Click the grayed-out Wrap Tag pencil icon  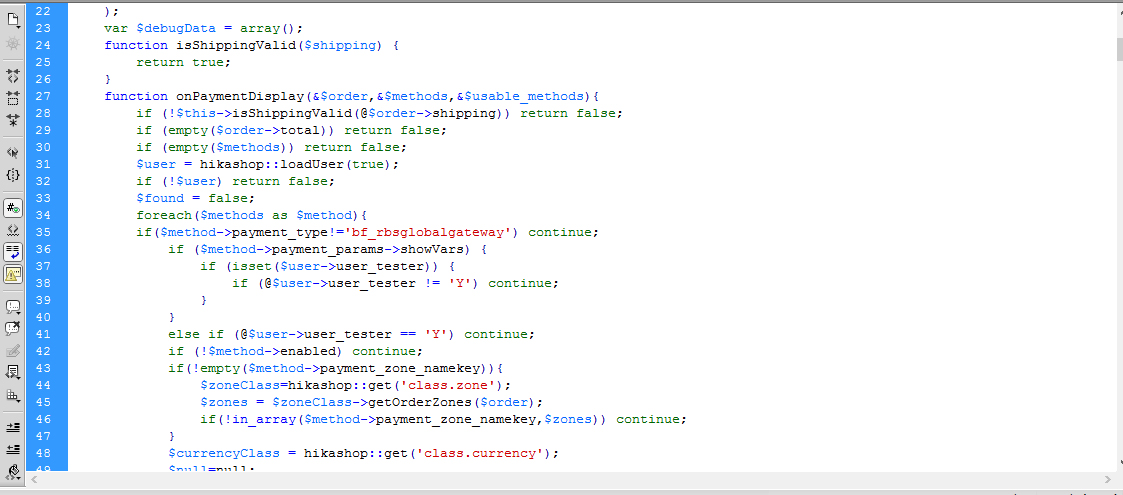tap(13, 351)
